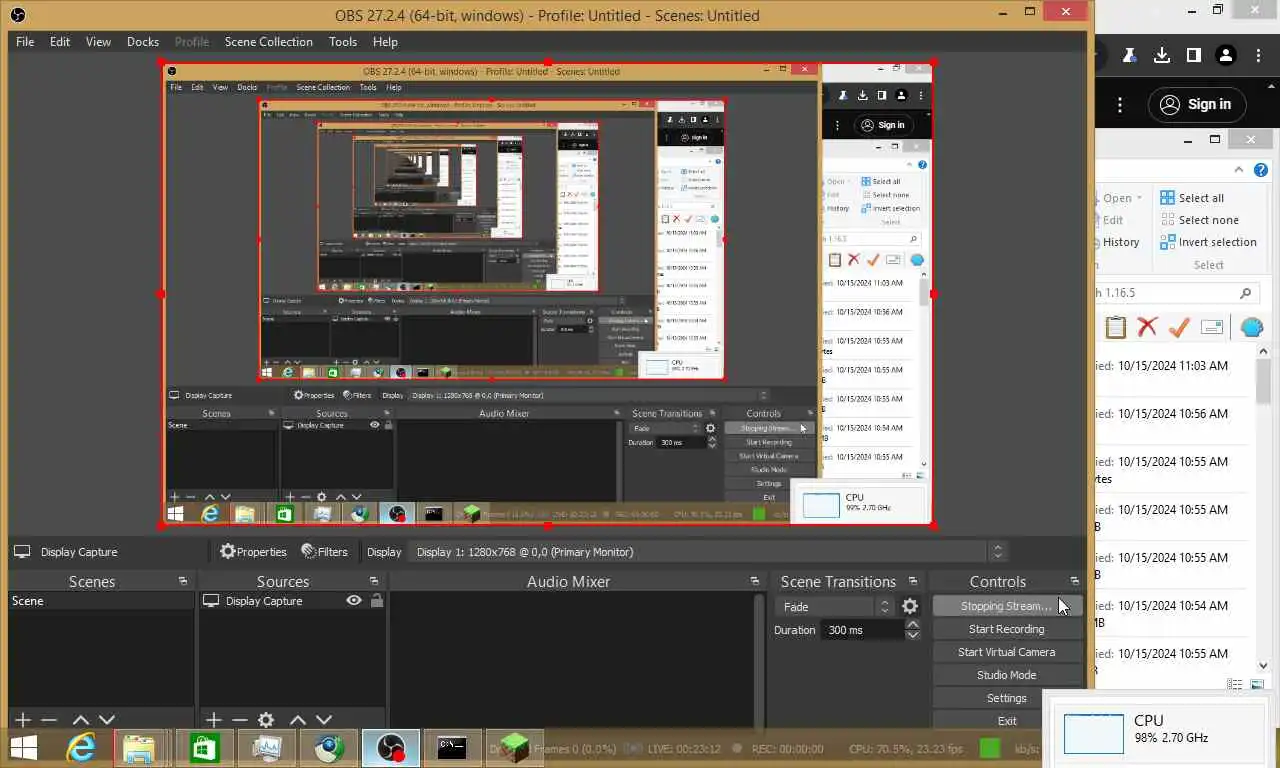Move source up in Sources list
Viewport: 1280px width, 768px height.
click(x=297, y=719)
